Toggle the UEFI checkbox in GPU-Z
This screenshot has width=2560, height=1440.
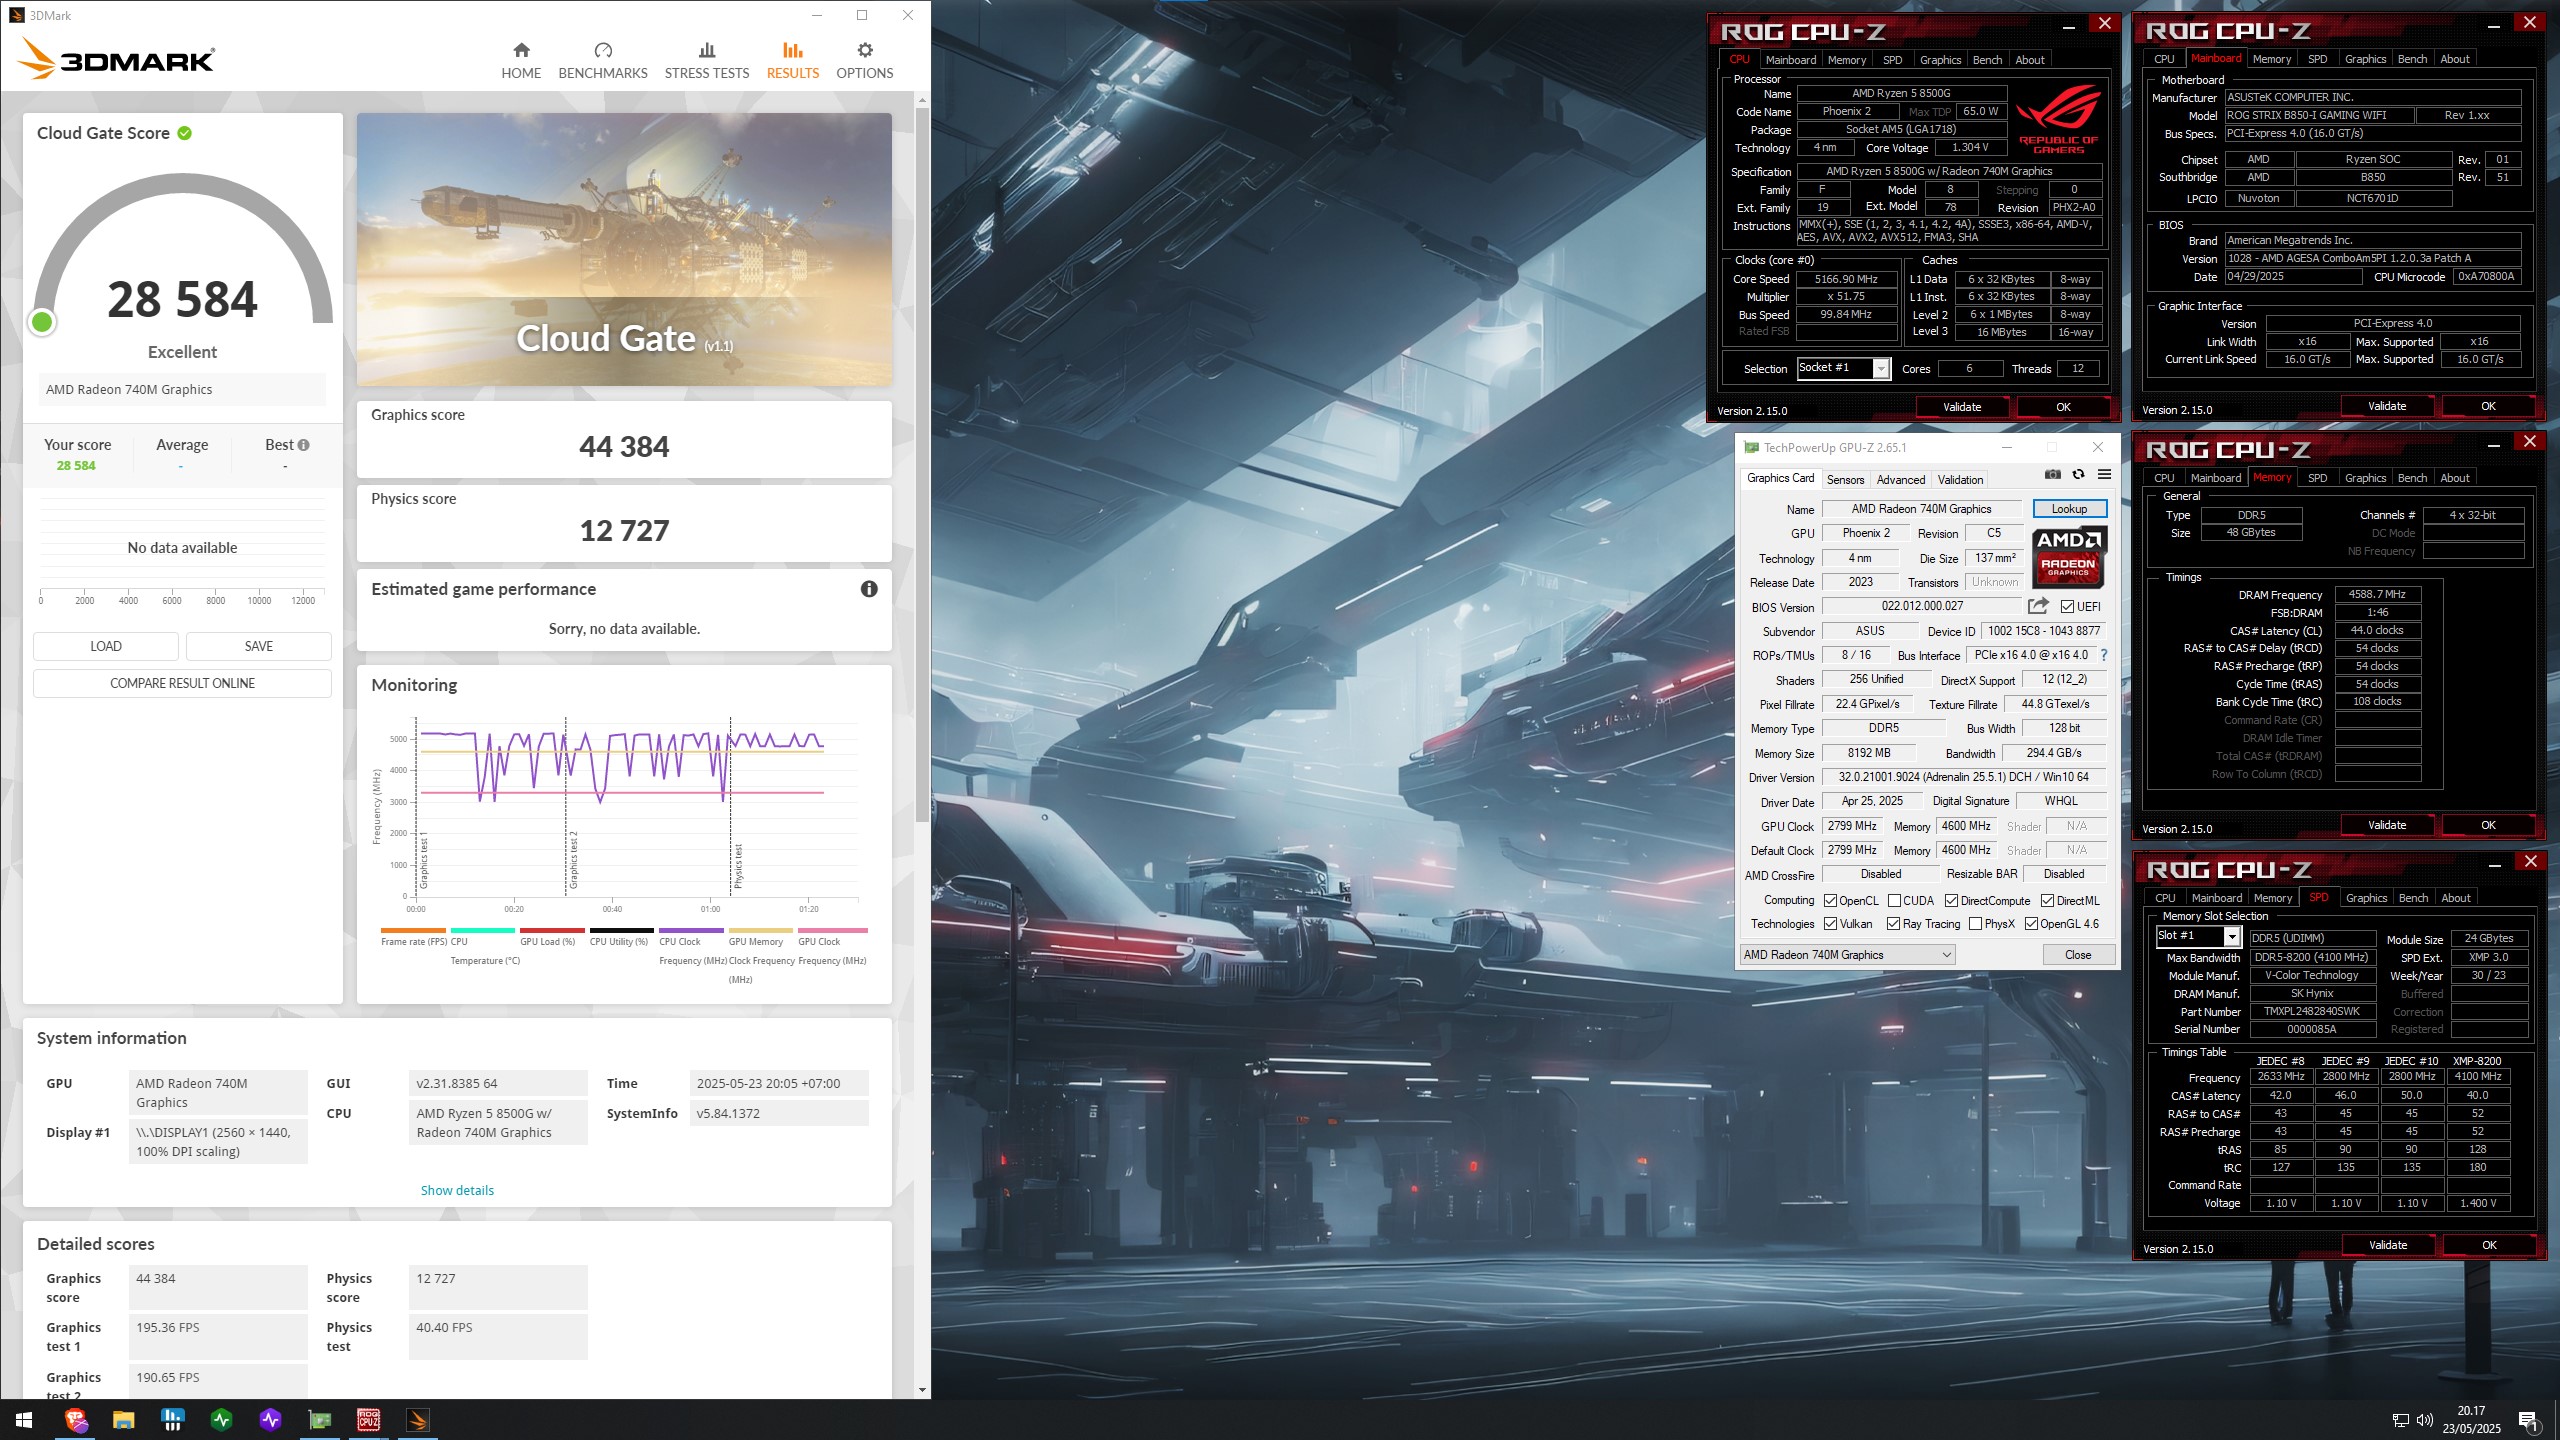(x=2067, y=607)
